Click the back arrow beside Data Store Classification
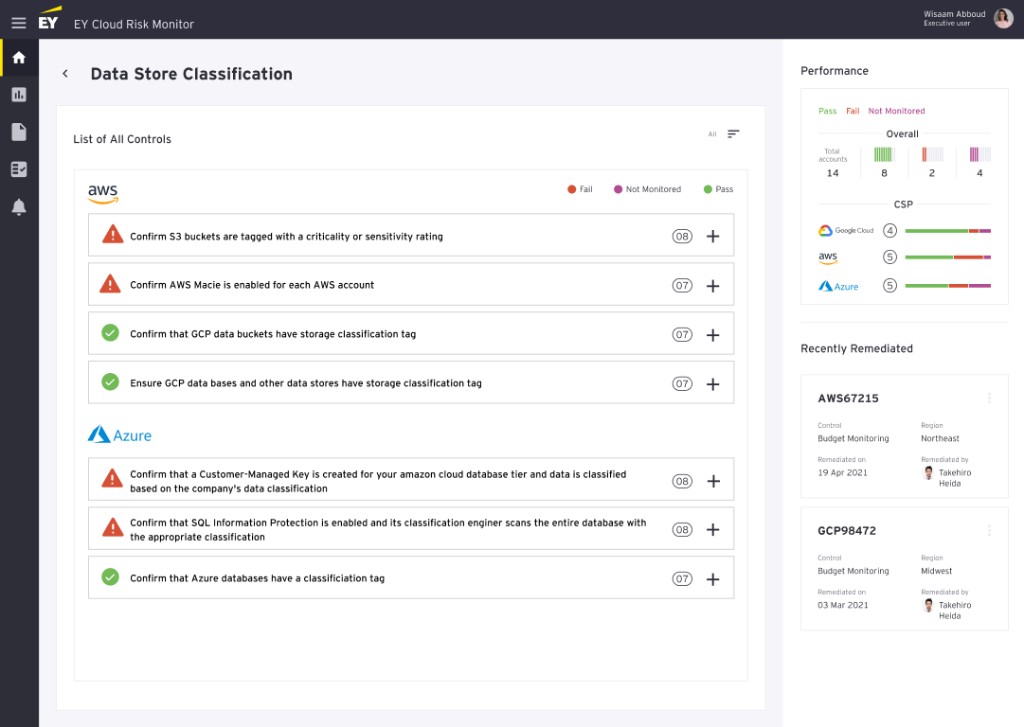 (65, 73)
